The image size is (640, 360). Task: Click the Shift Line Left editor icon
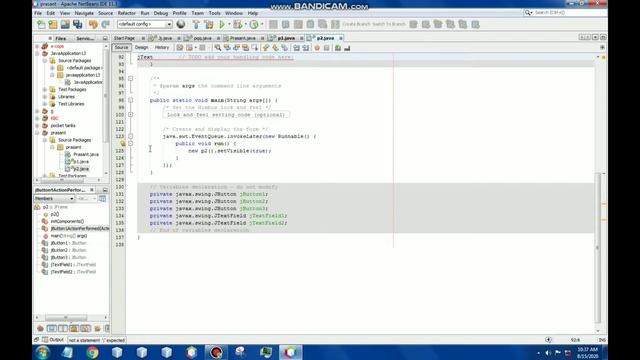click(297, 48)
